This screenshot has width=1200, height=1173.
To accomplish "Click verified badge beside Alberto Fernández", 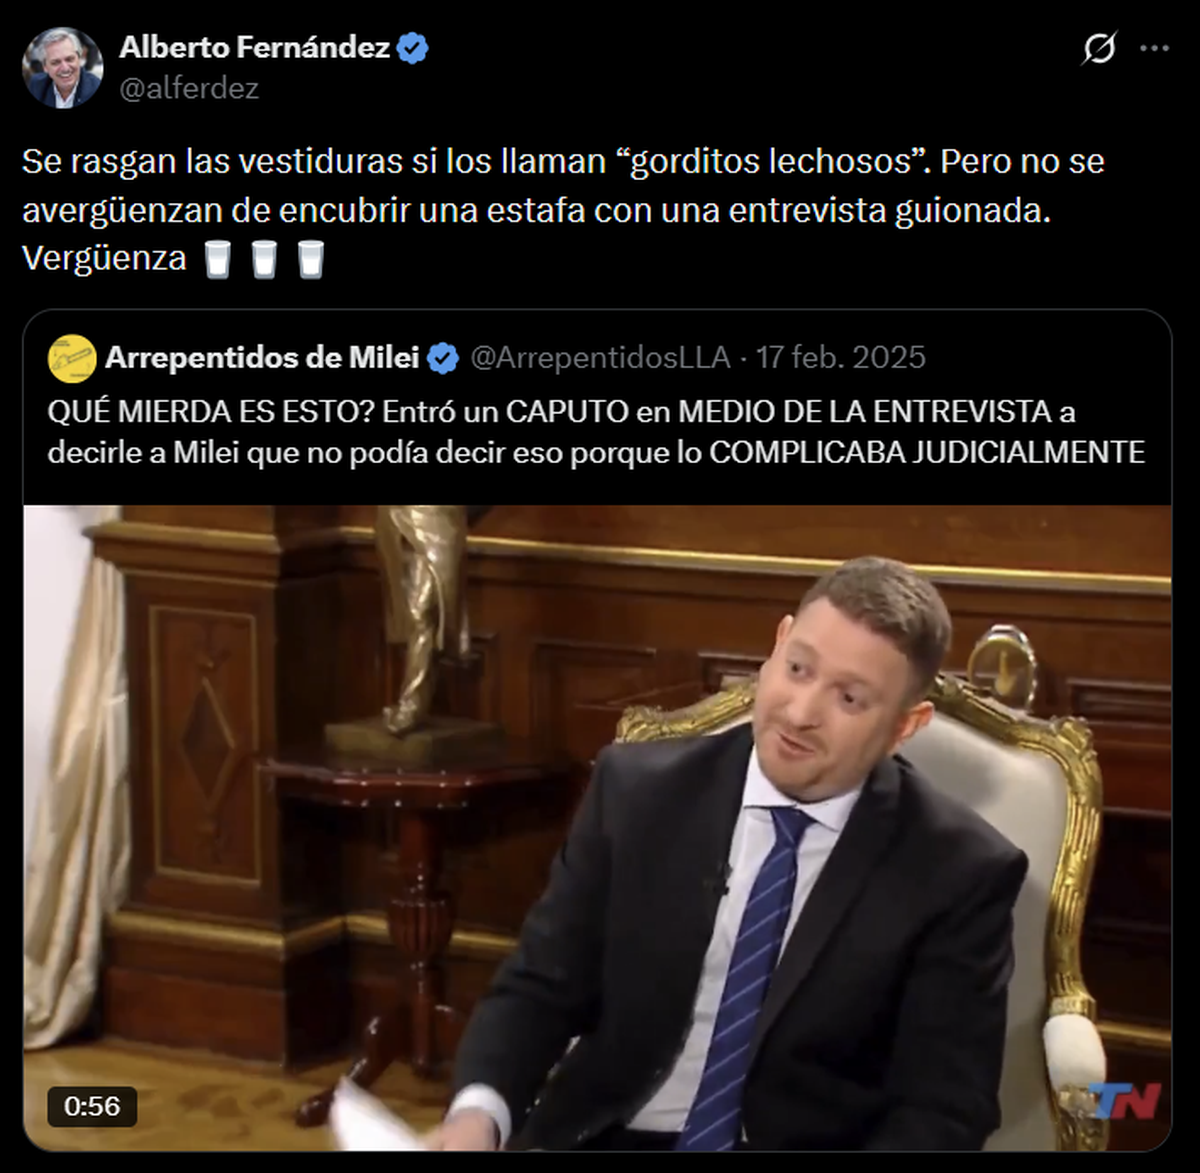I will click(x=412, y=48).
